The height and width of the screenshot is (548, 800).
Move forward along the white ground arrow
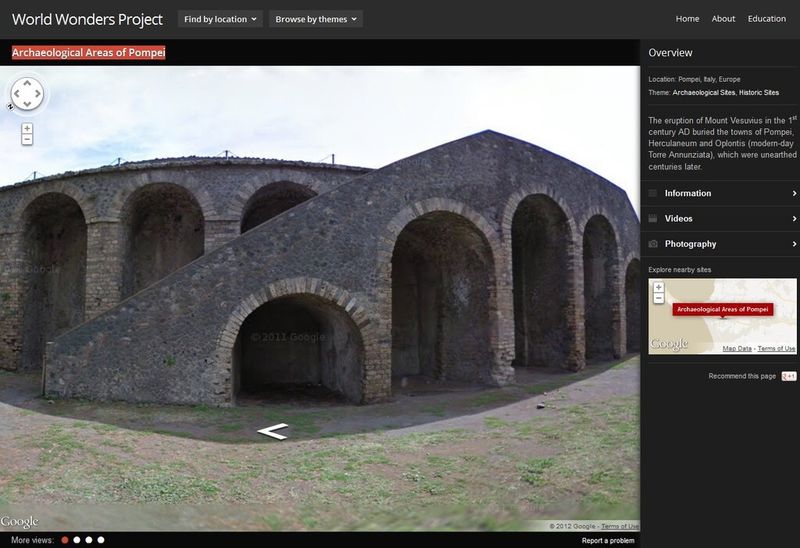tap(273, 432)
